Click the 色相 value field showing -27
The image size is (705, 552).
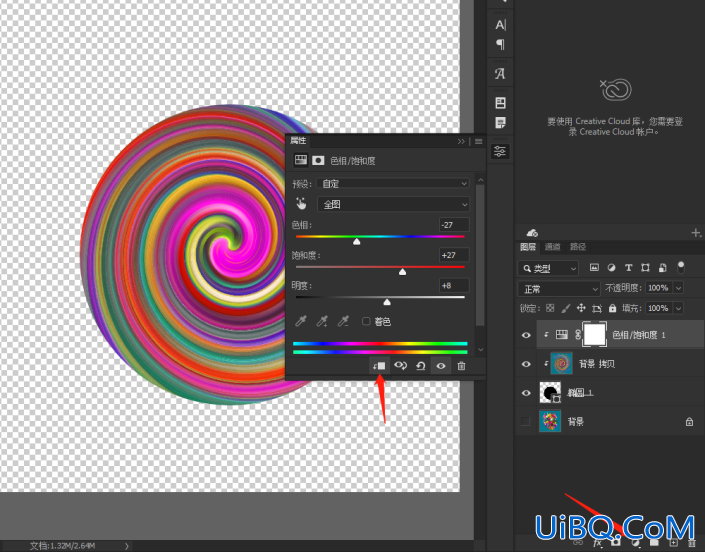click(x=454, y=225)
